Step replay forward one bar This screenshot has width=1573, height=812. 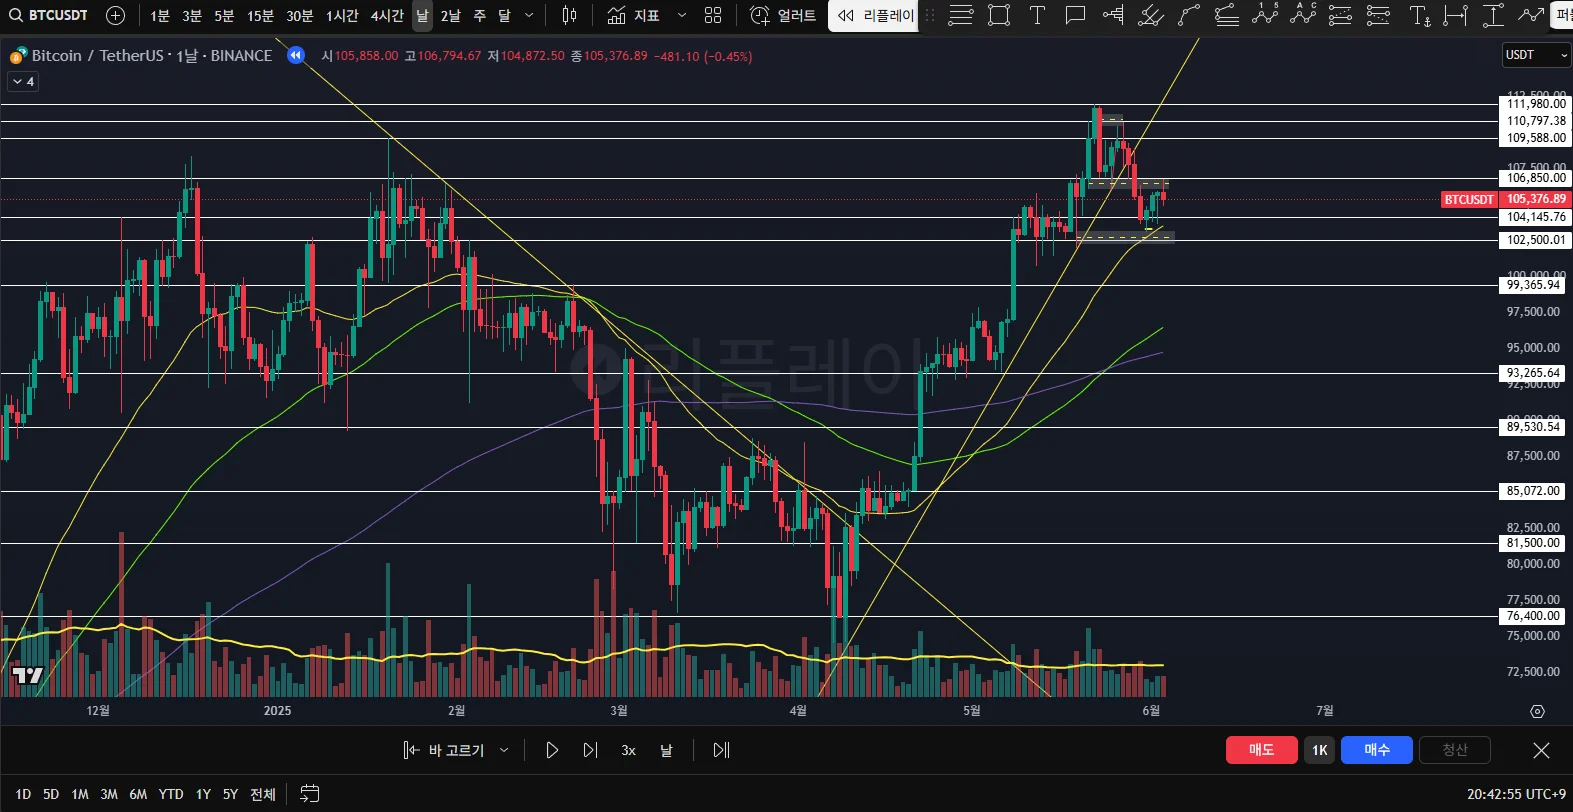pyautogui.click(x=590, y=750)
